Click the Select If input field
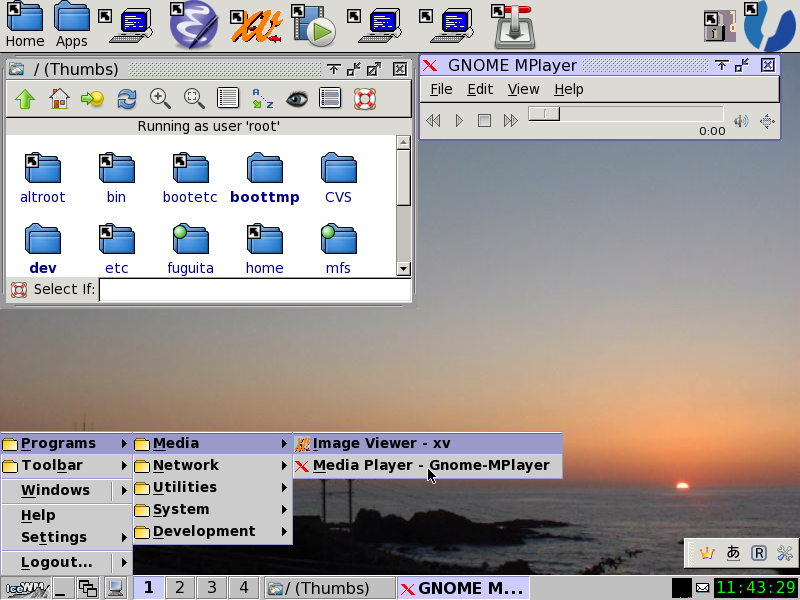The width and height of the screenshot is (800, 600). click(254, 290)
